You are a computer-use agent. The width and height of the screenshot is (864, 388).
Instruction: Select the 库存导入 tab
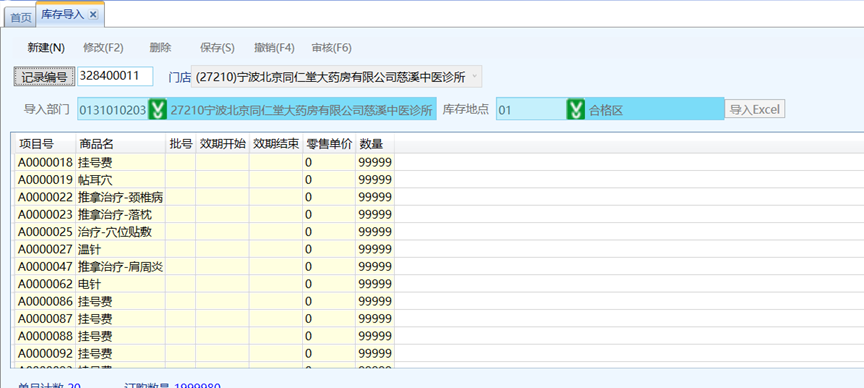(62, 15)
